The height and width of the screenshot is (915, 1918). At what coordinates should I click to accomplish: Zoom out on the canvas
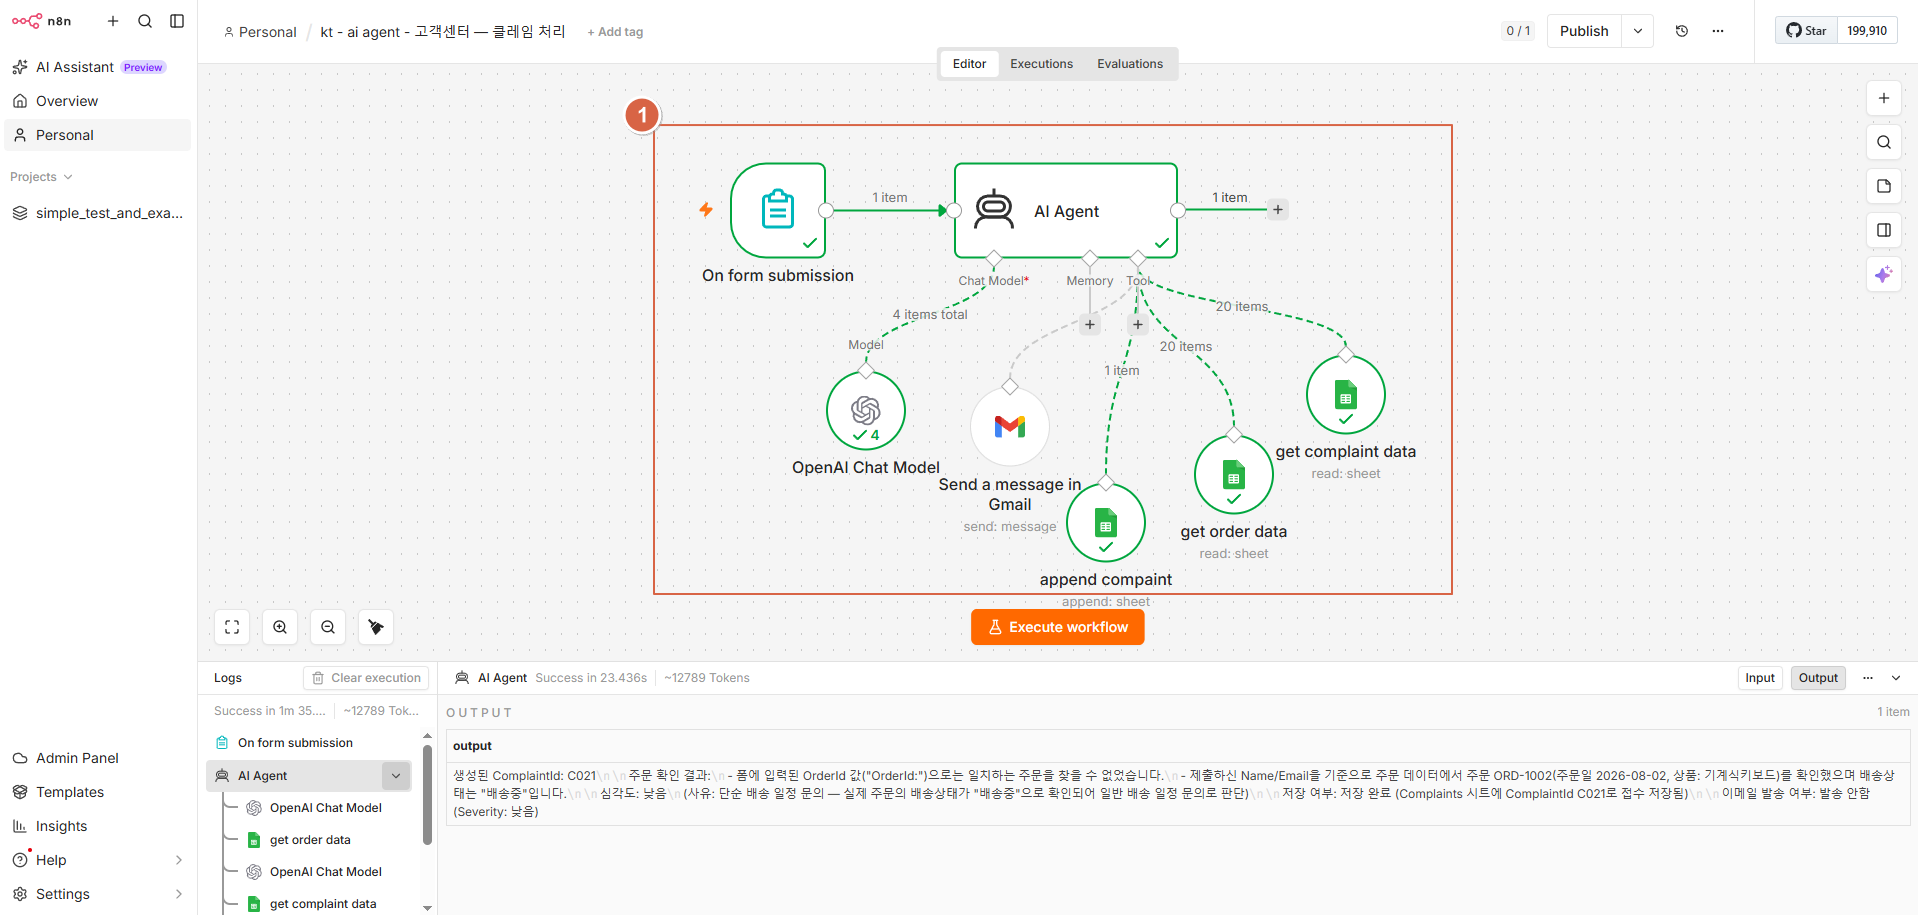tap(328, 627)
